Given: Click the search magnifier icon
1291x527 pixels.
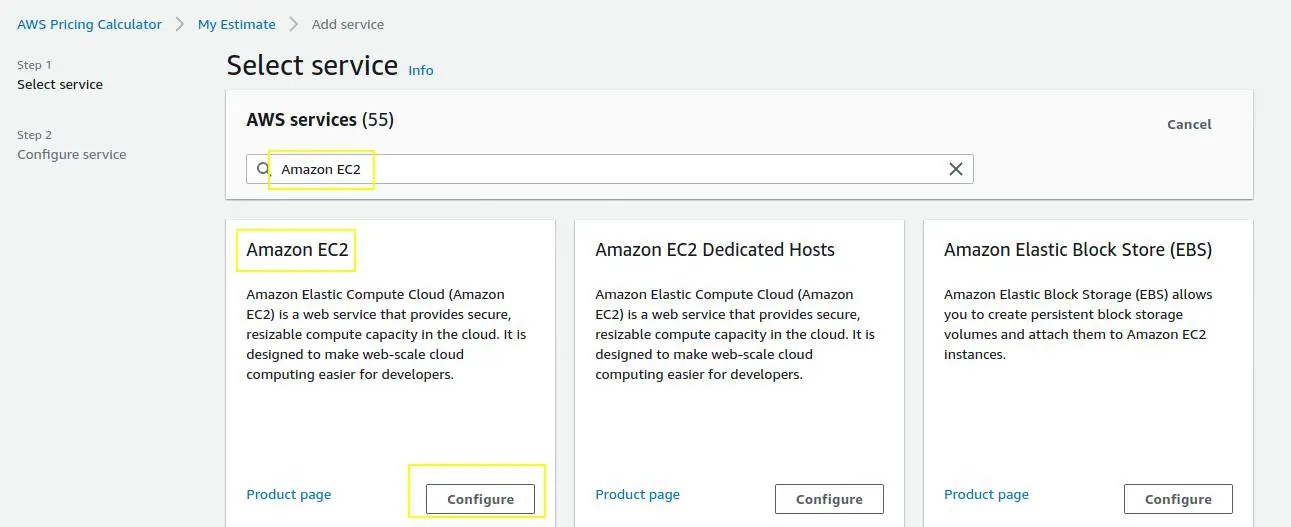Looking at the screenshot, I should 264,169.
